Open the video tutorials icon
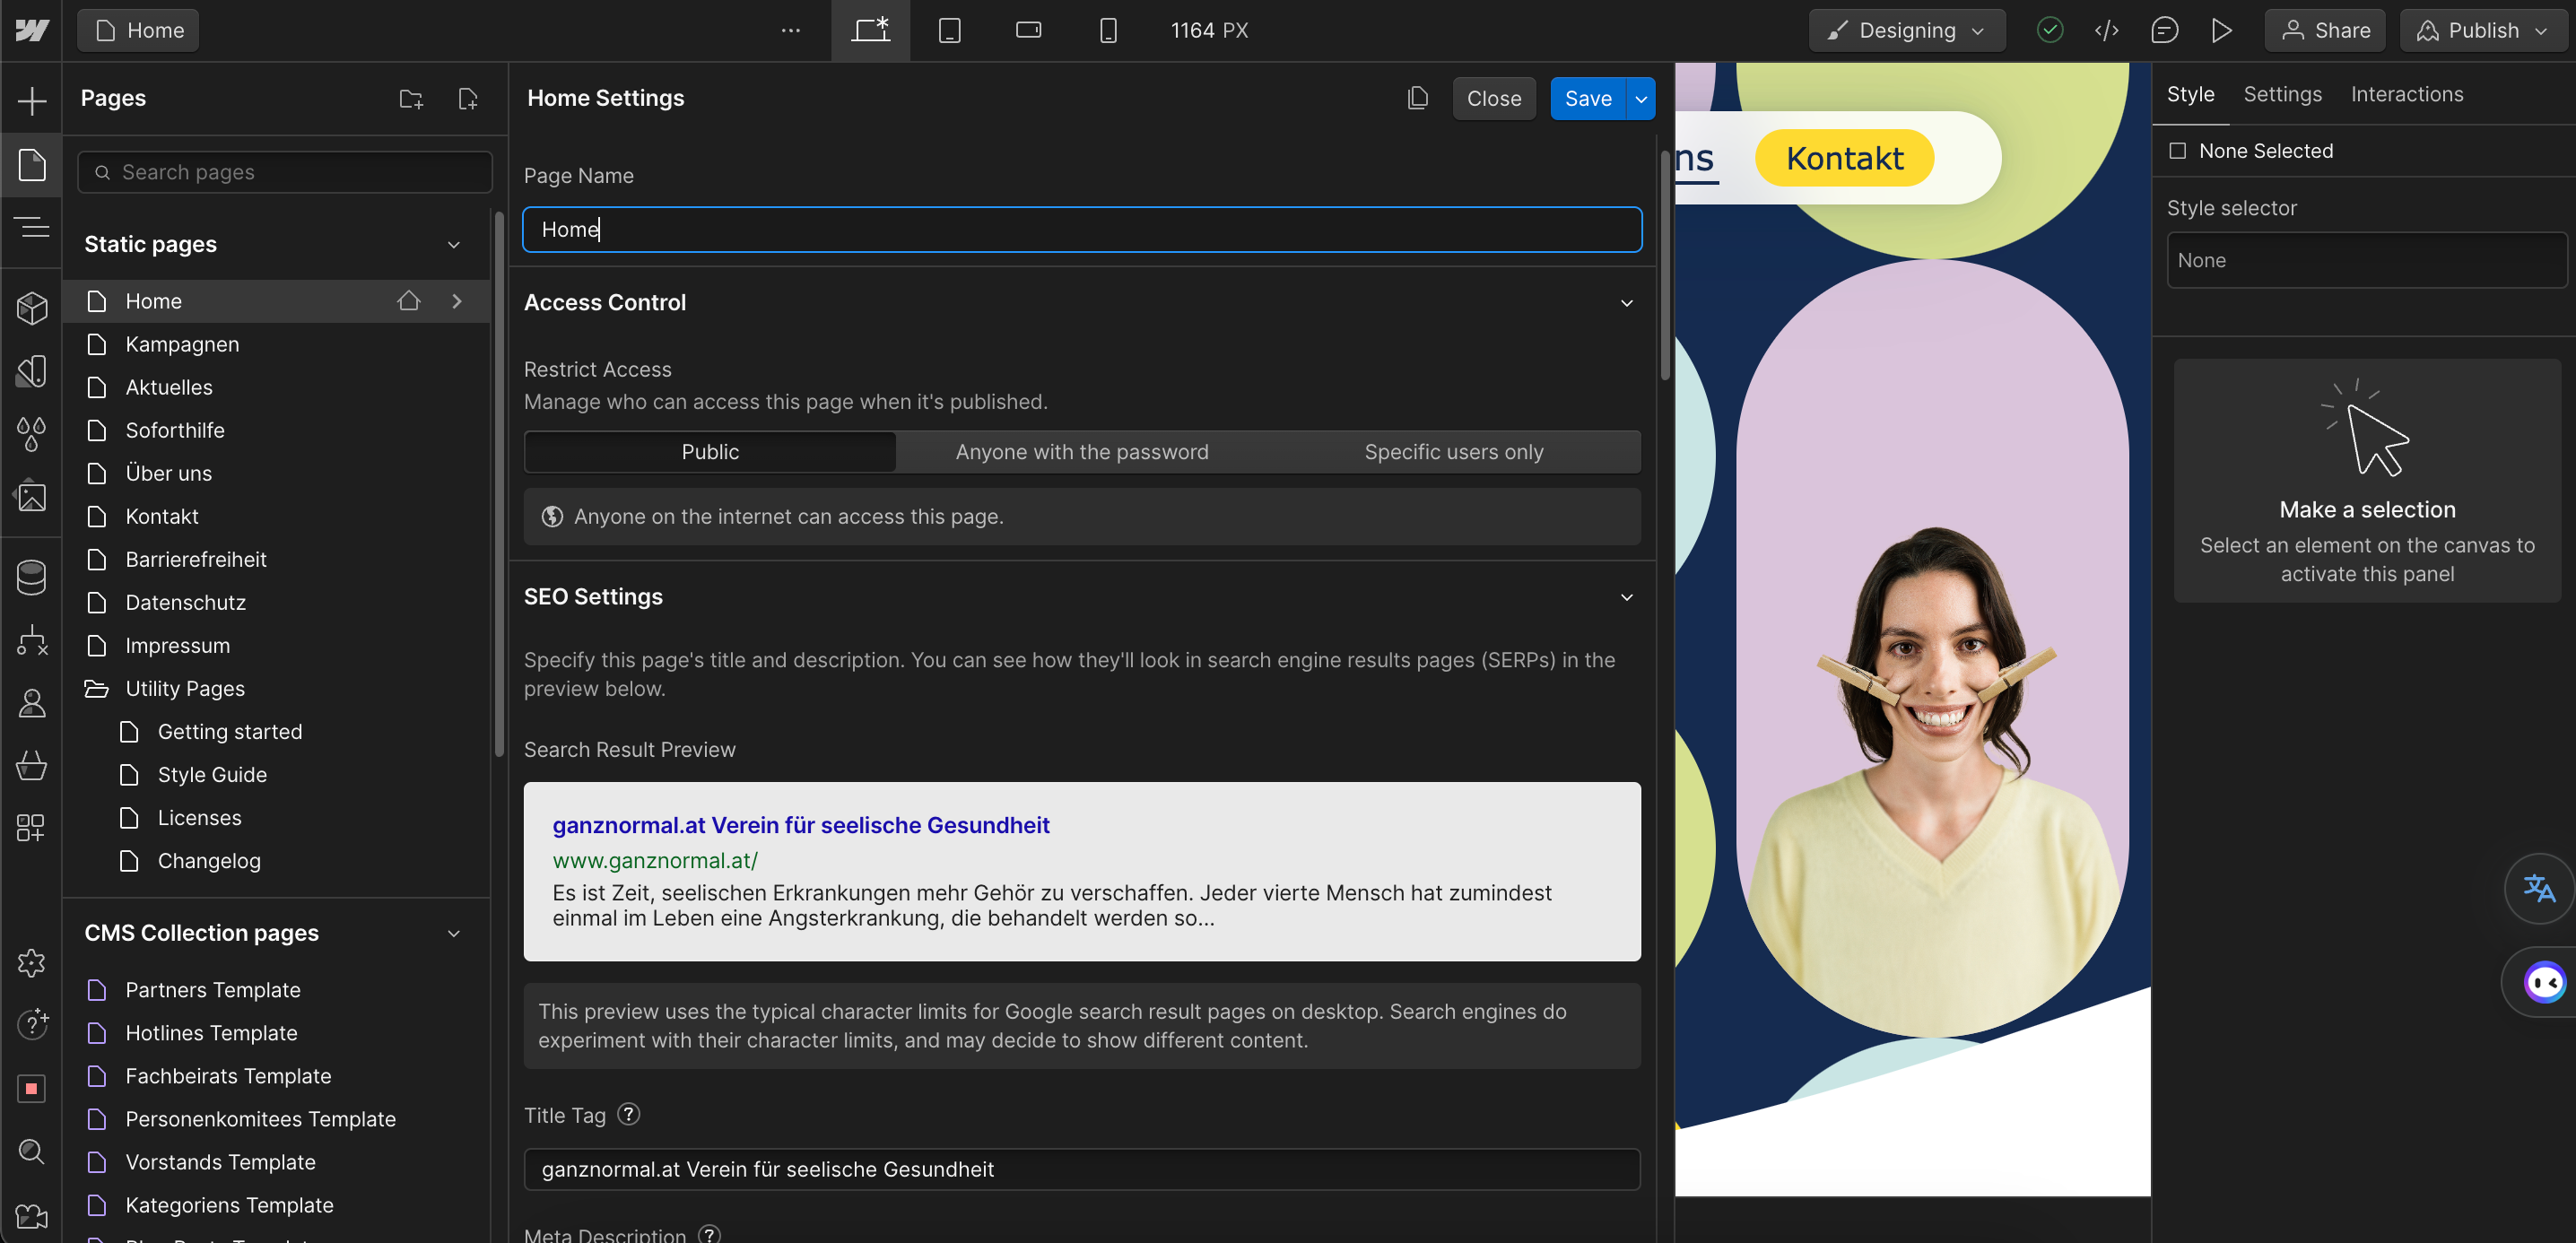Viewport: 2576px width, 1243px height. tap(31, 1215)
